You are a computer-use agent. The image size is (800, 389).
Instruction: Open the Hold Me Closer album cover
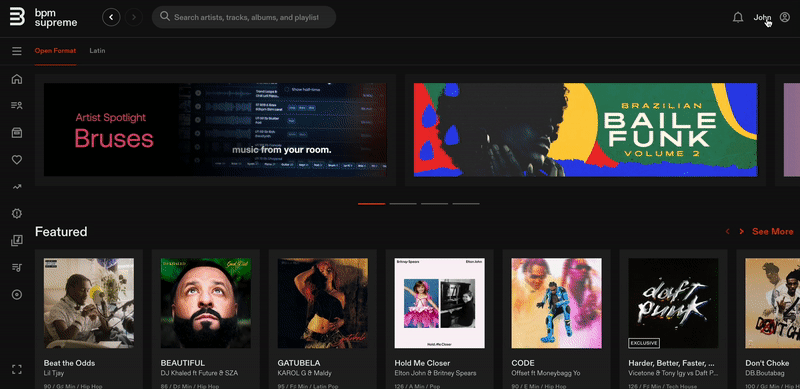pos(440,303)
